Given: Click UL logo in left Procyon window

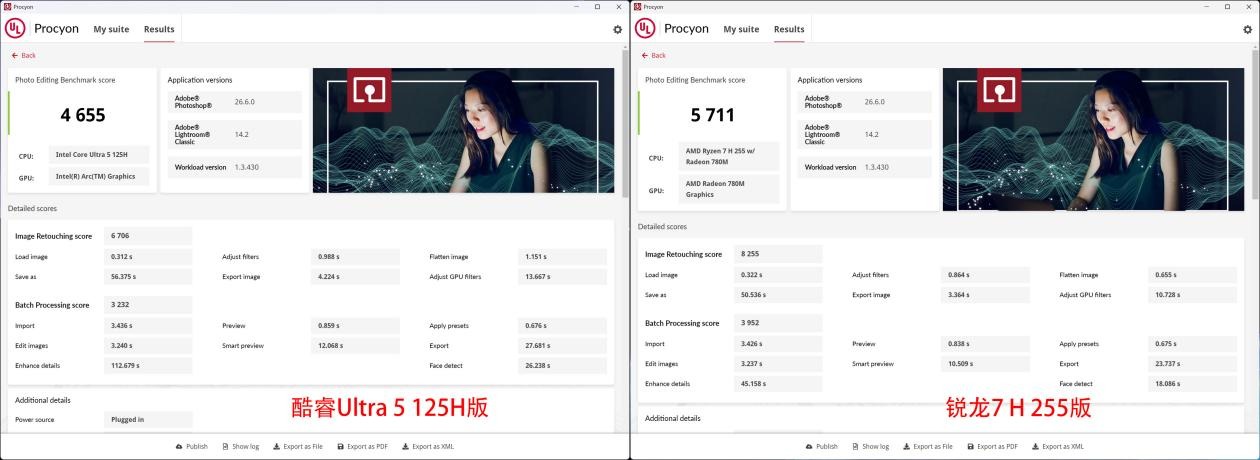Looking at the screenshot, I should (x=15, y=28).
